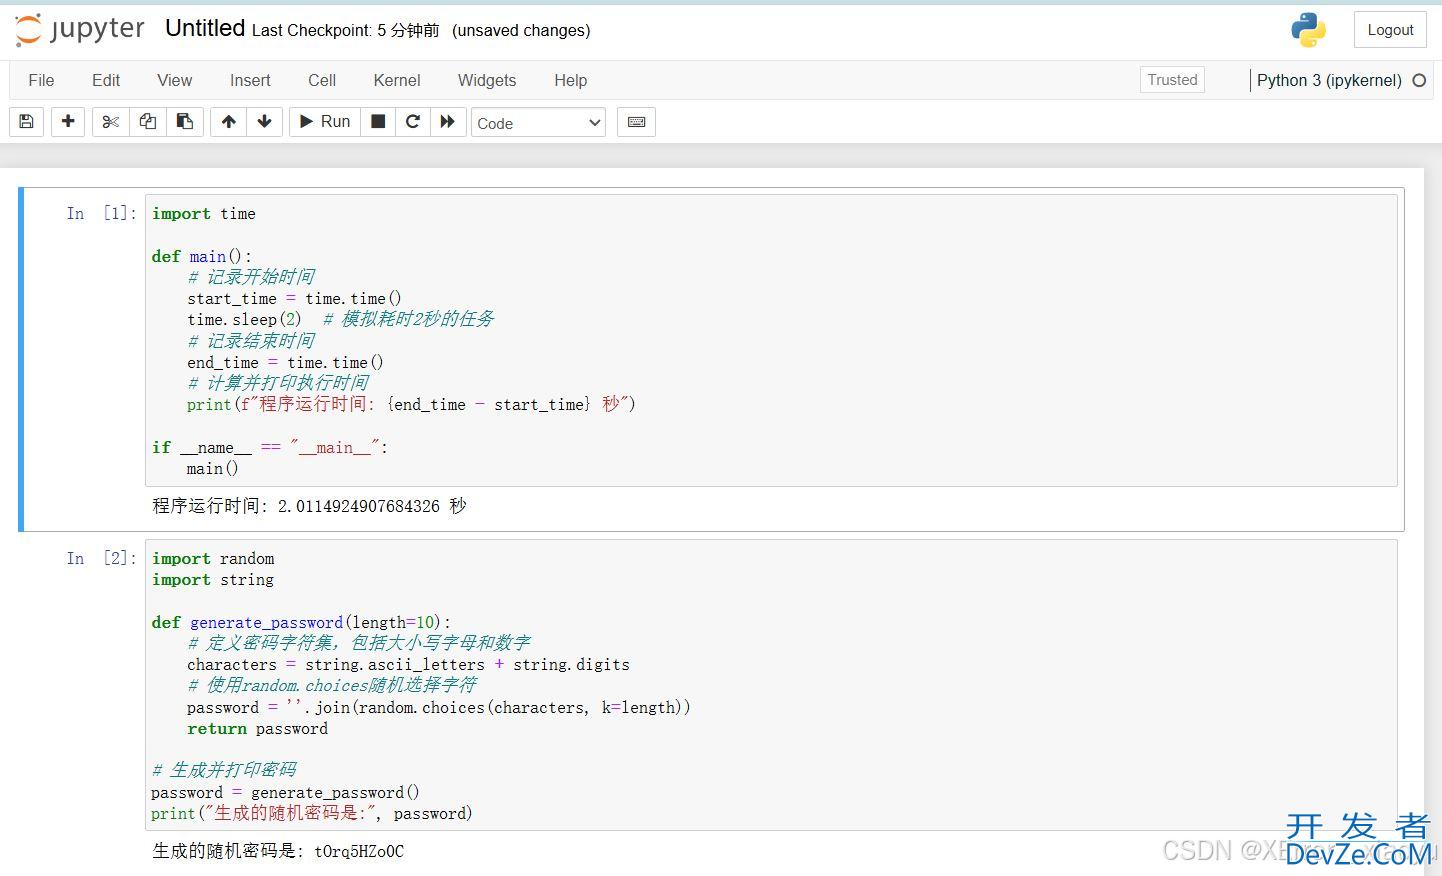Select cell via In [2] prompt
This screenshot has width=1442, height=876.
[x=101, y=558]
